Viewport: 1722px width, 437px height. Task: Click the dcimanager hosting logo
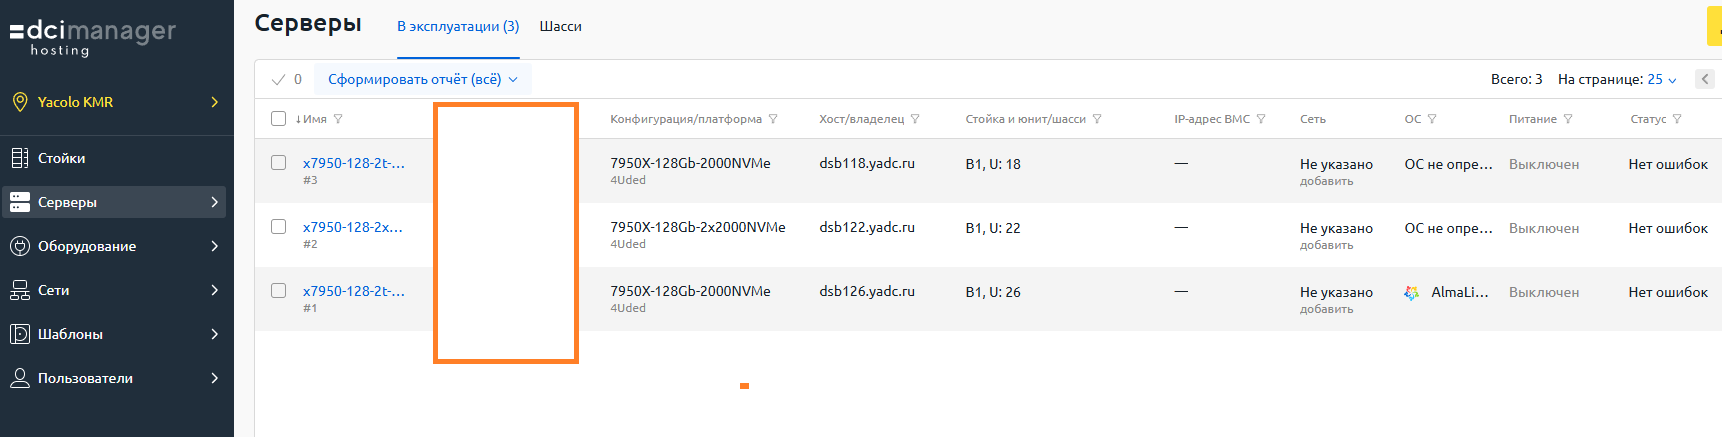93,37
